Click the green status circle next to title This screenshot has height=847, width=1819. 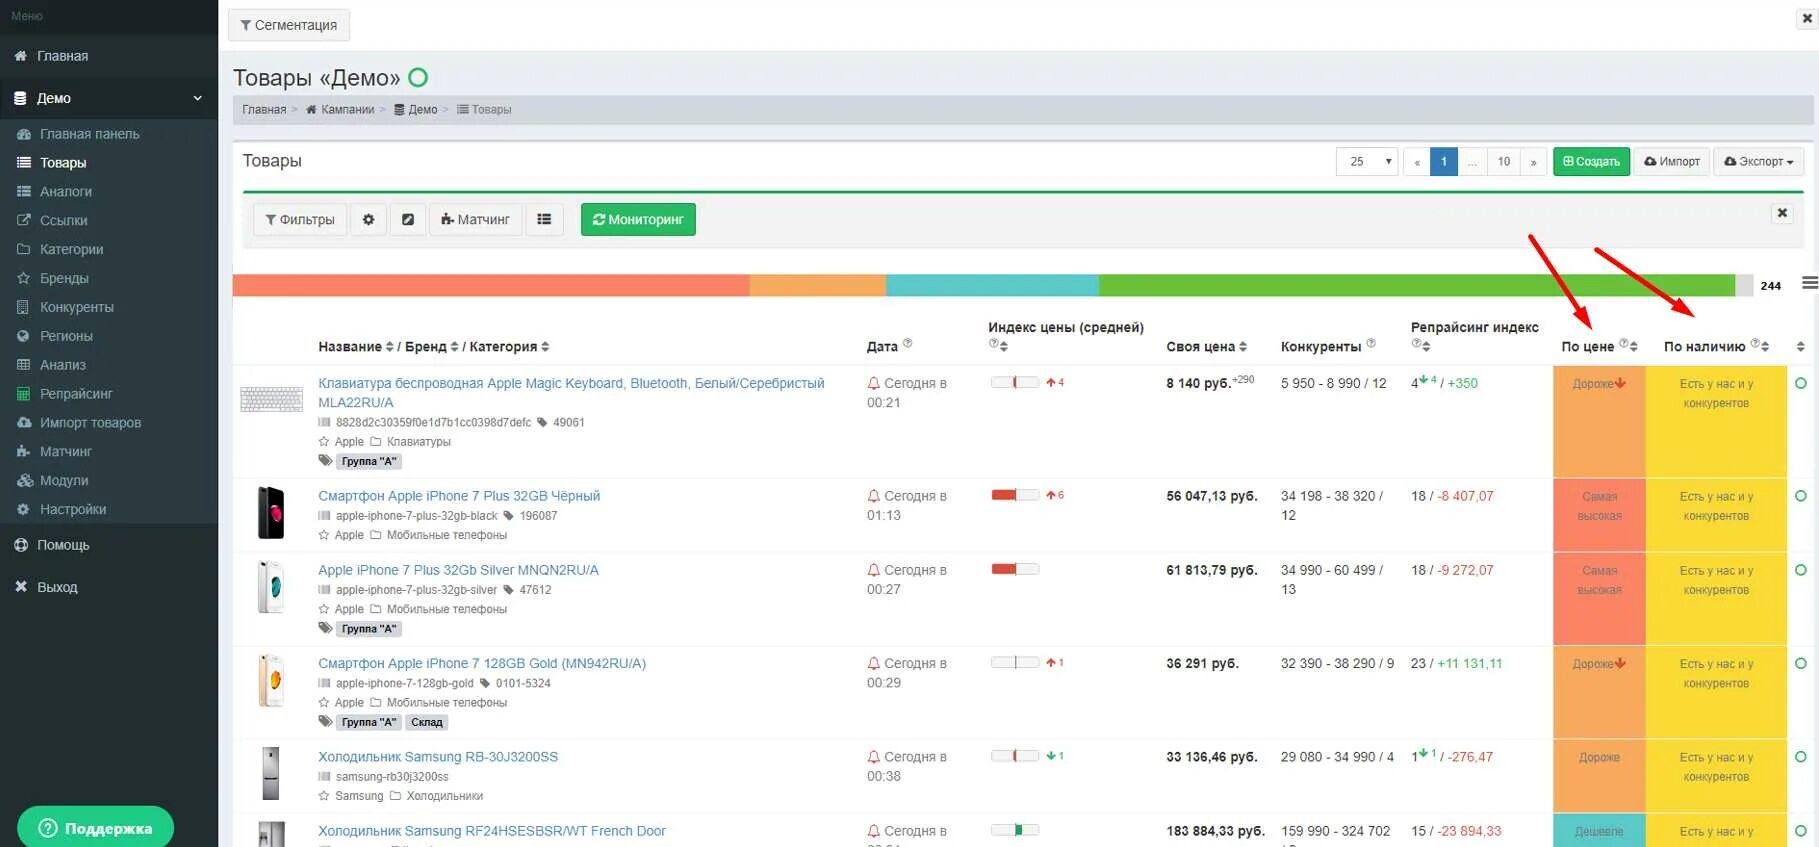click(418, 77)
